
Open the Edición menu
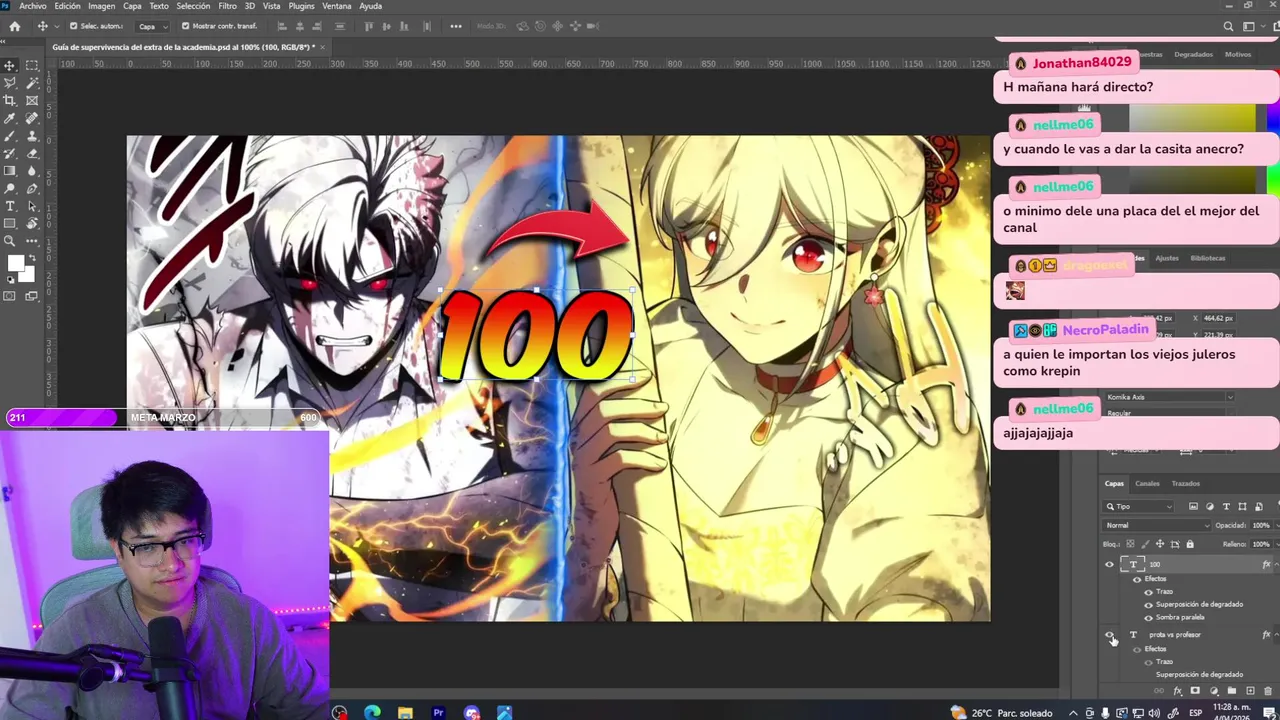point(67,6)
